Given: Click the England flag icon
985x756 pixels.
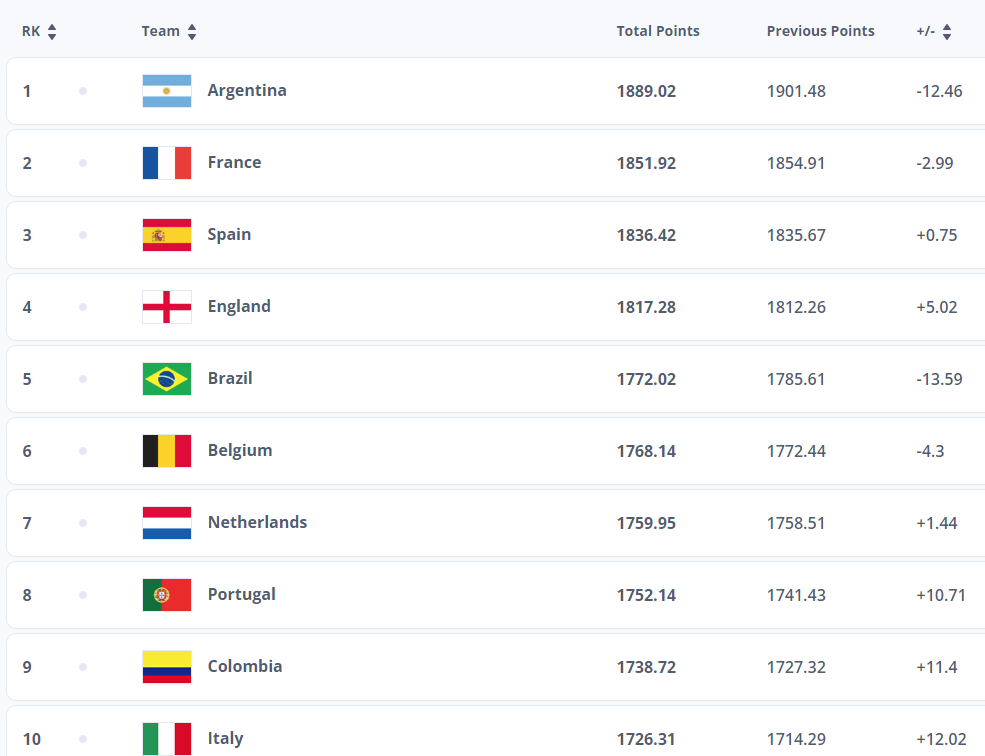Looking at the screenshot, I should (167, 307).
